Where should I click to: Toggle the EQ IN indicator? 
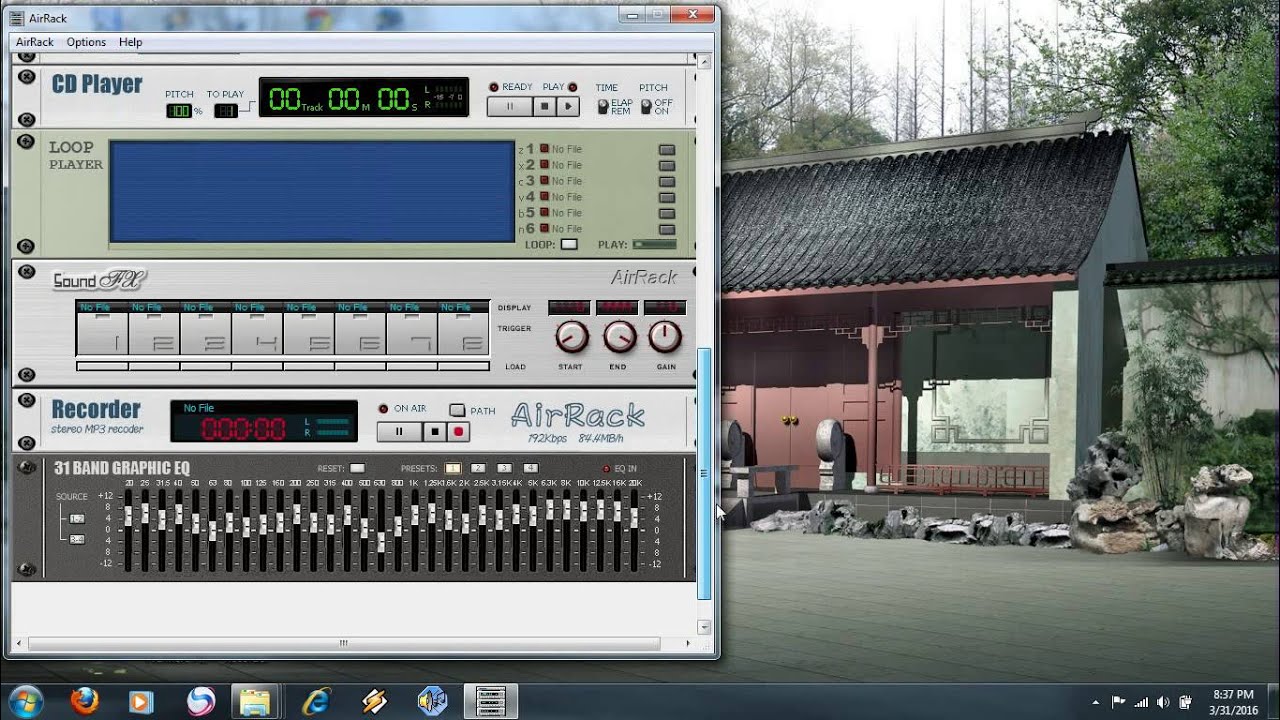[606, 468]
